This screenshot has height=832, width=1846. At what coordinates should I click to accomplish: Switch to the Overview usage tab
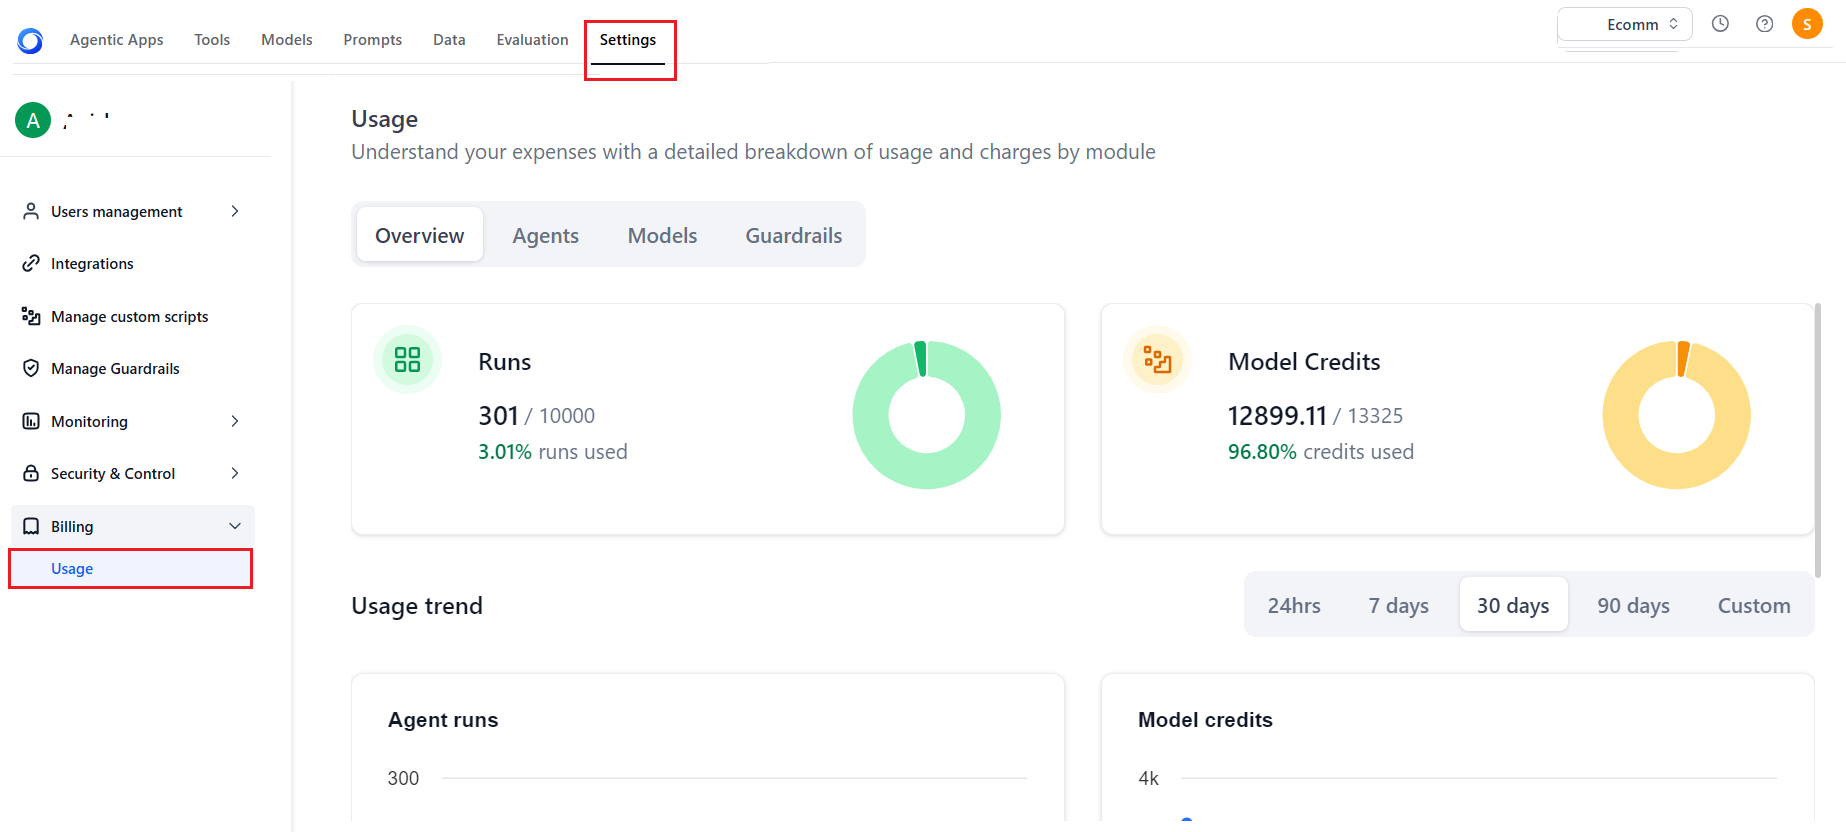[x=420, y=235]
